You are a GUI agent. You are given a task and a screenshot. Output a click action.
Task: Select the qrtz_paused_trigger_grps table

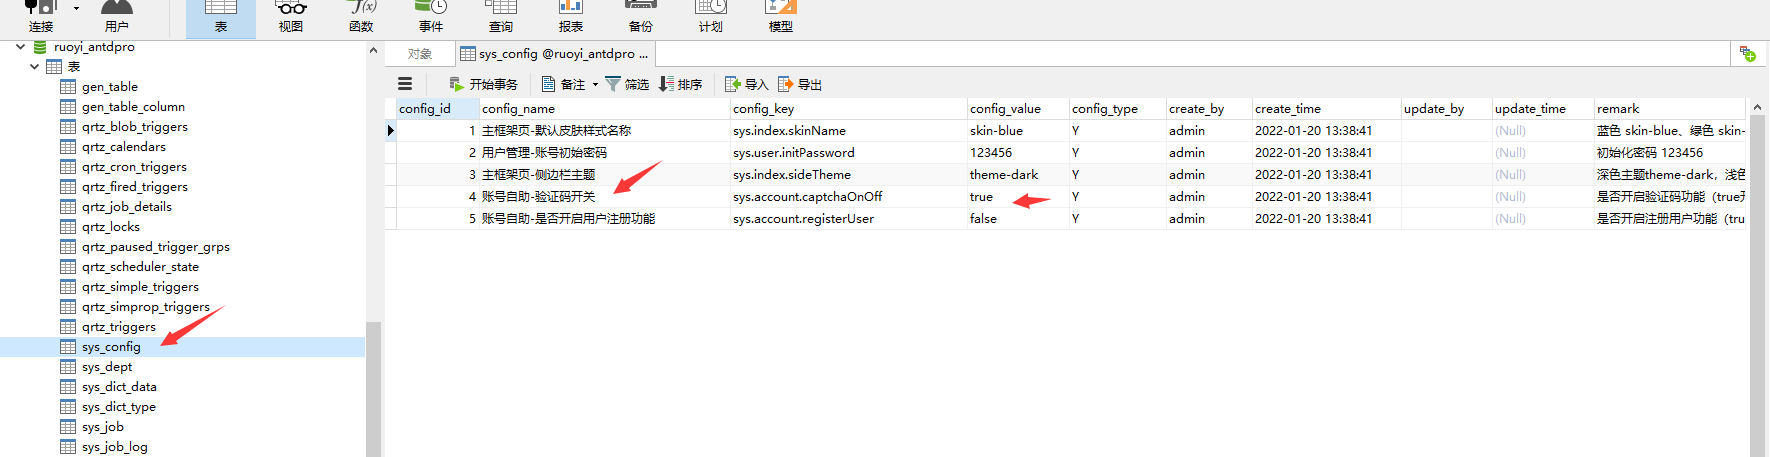coord(155,247)
